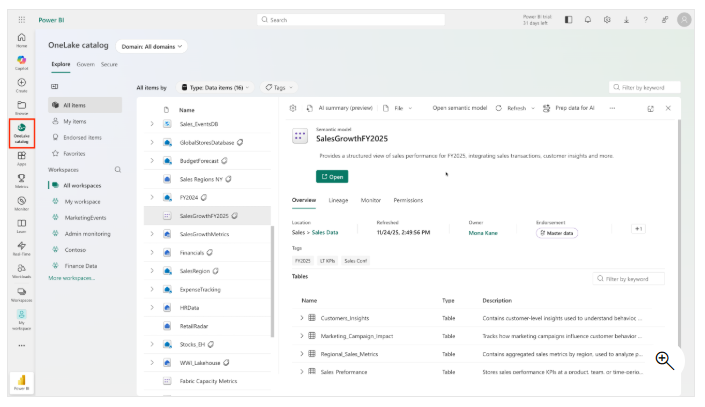Switch to the Secure tab
The width and height of the screenshot is (705, 407).
pos(109,64)
